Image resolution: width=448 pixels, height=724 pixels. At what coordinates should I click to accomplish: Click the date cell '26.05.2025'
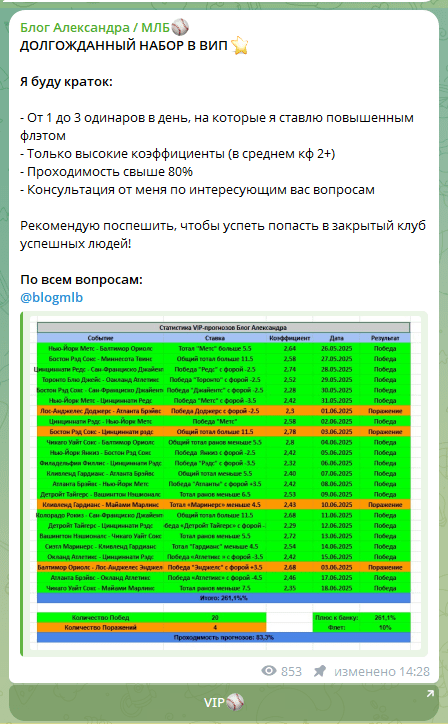coord(337,349)
